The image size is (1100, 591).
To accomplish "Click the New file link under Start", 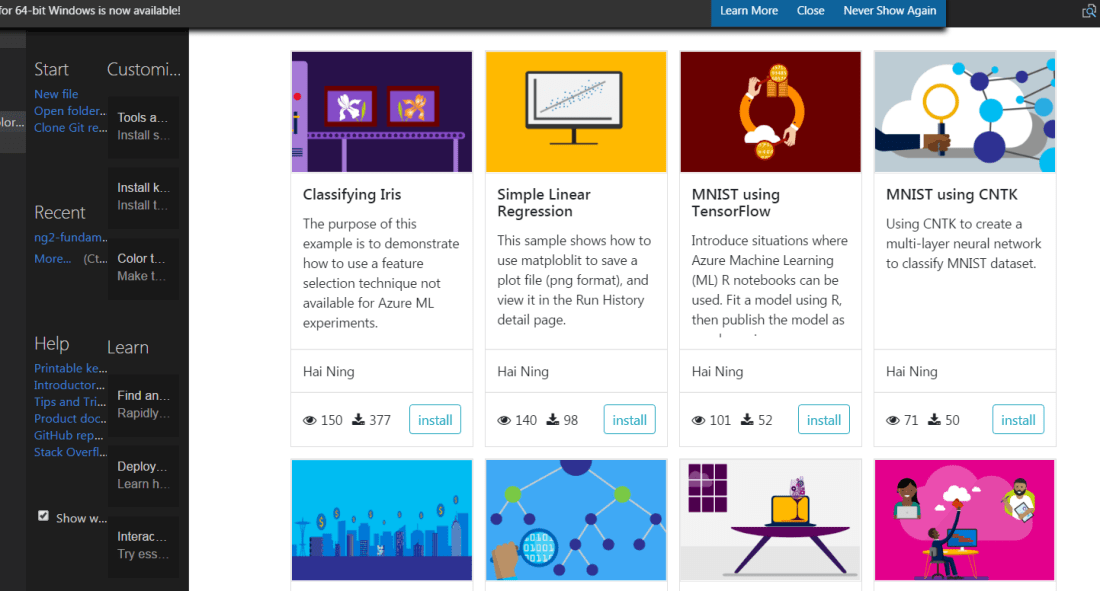I will 56,94.
